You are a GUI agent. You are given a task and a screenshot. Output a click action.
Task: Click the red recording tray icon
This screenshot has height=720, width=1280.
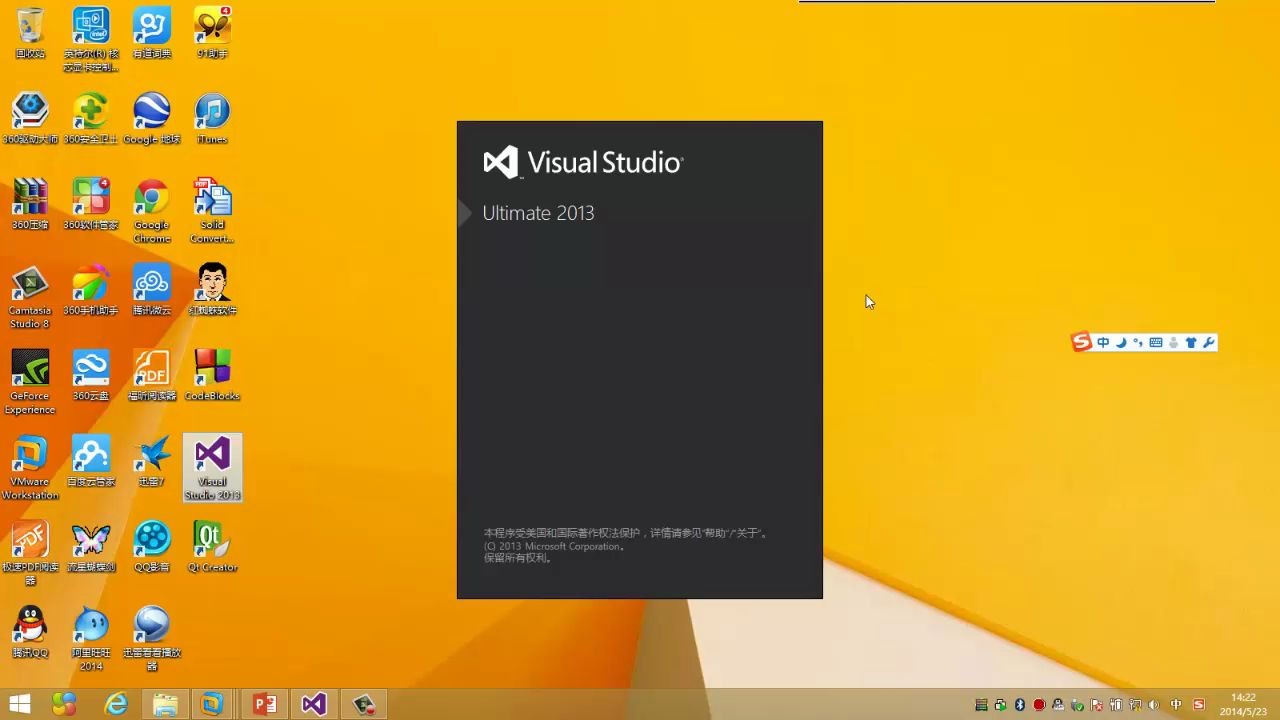click(x=1039, y=705)
